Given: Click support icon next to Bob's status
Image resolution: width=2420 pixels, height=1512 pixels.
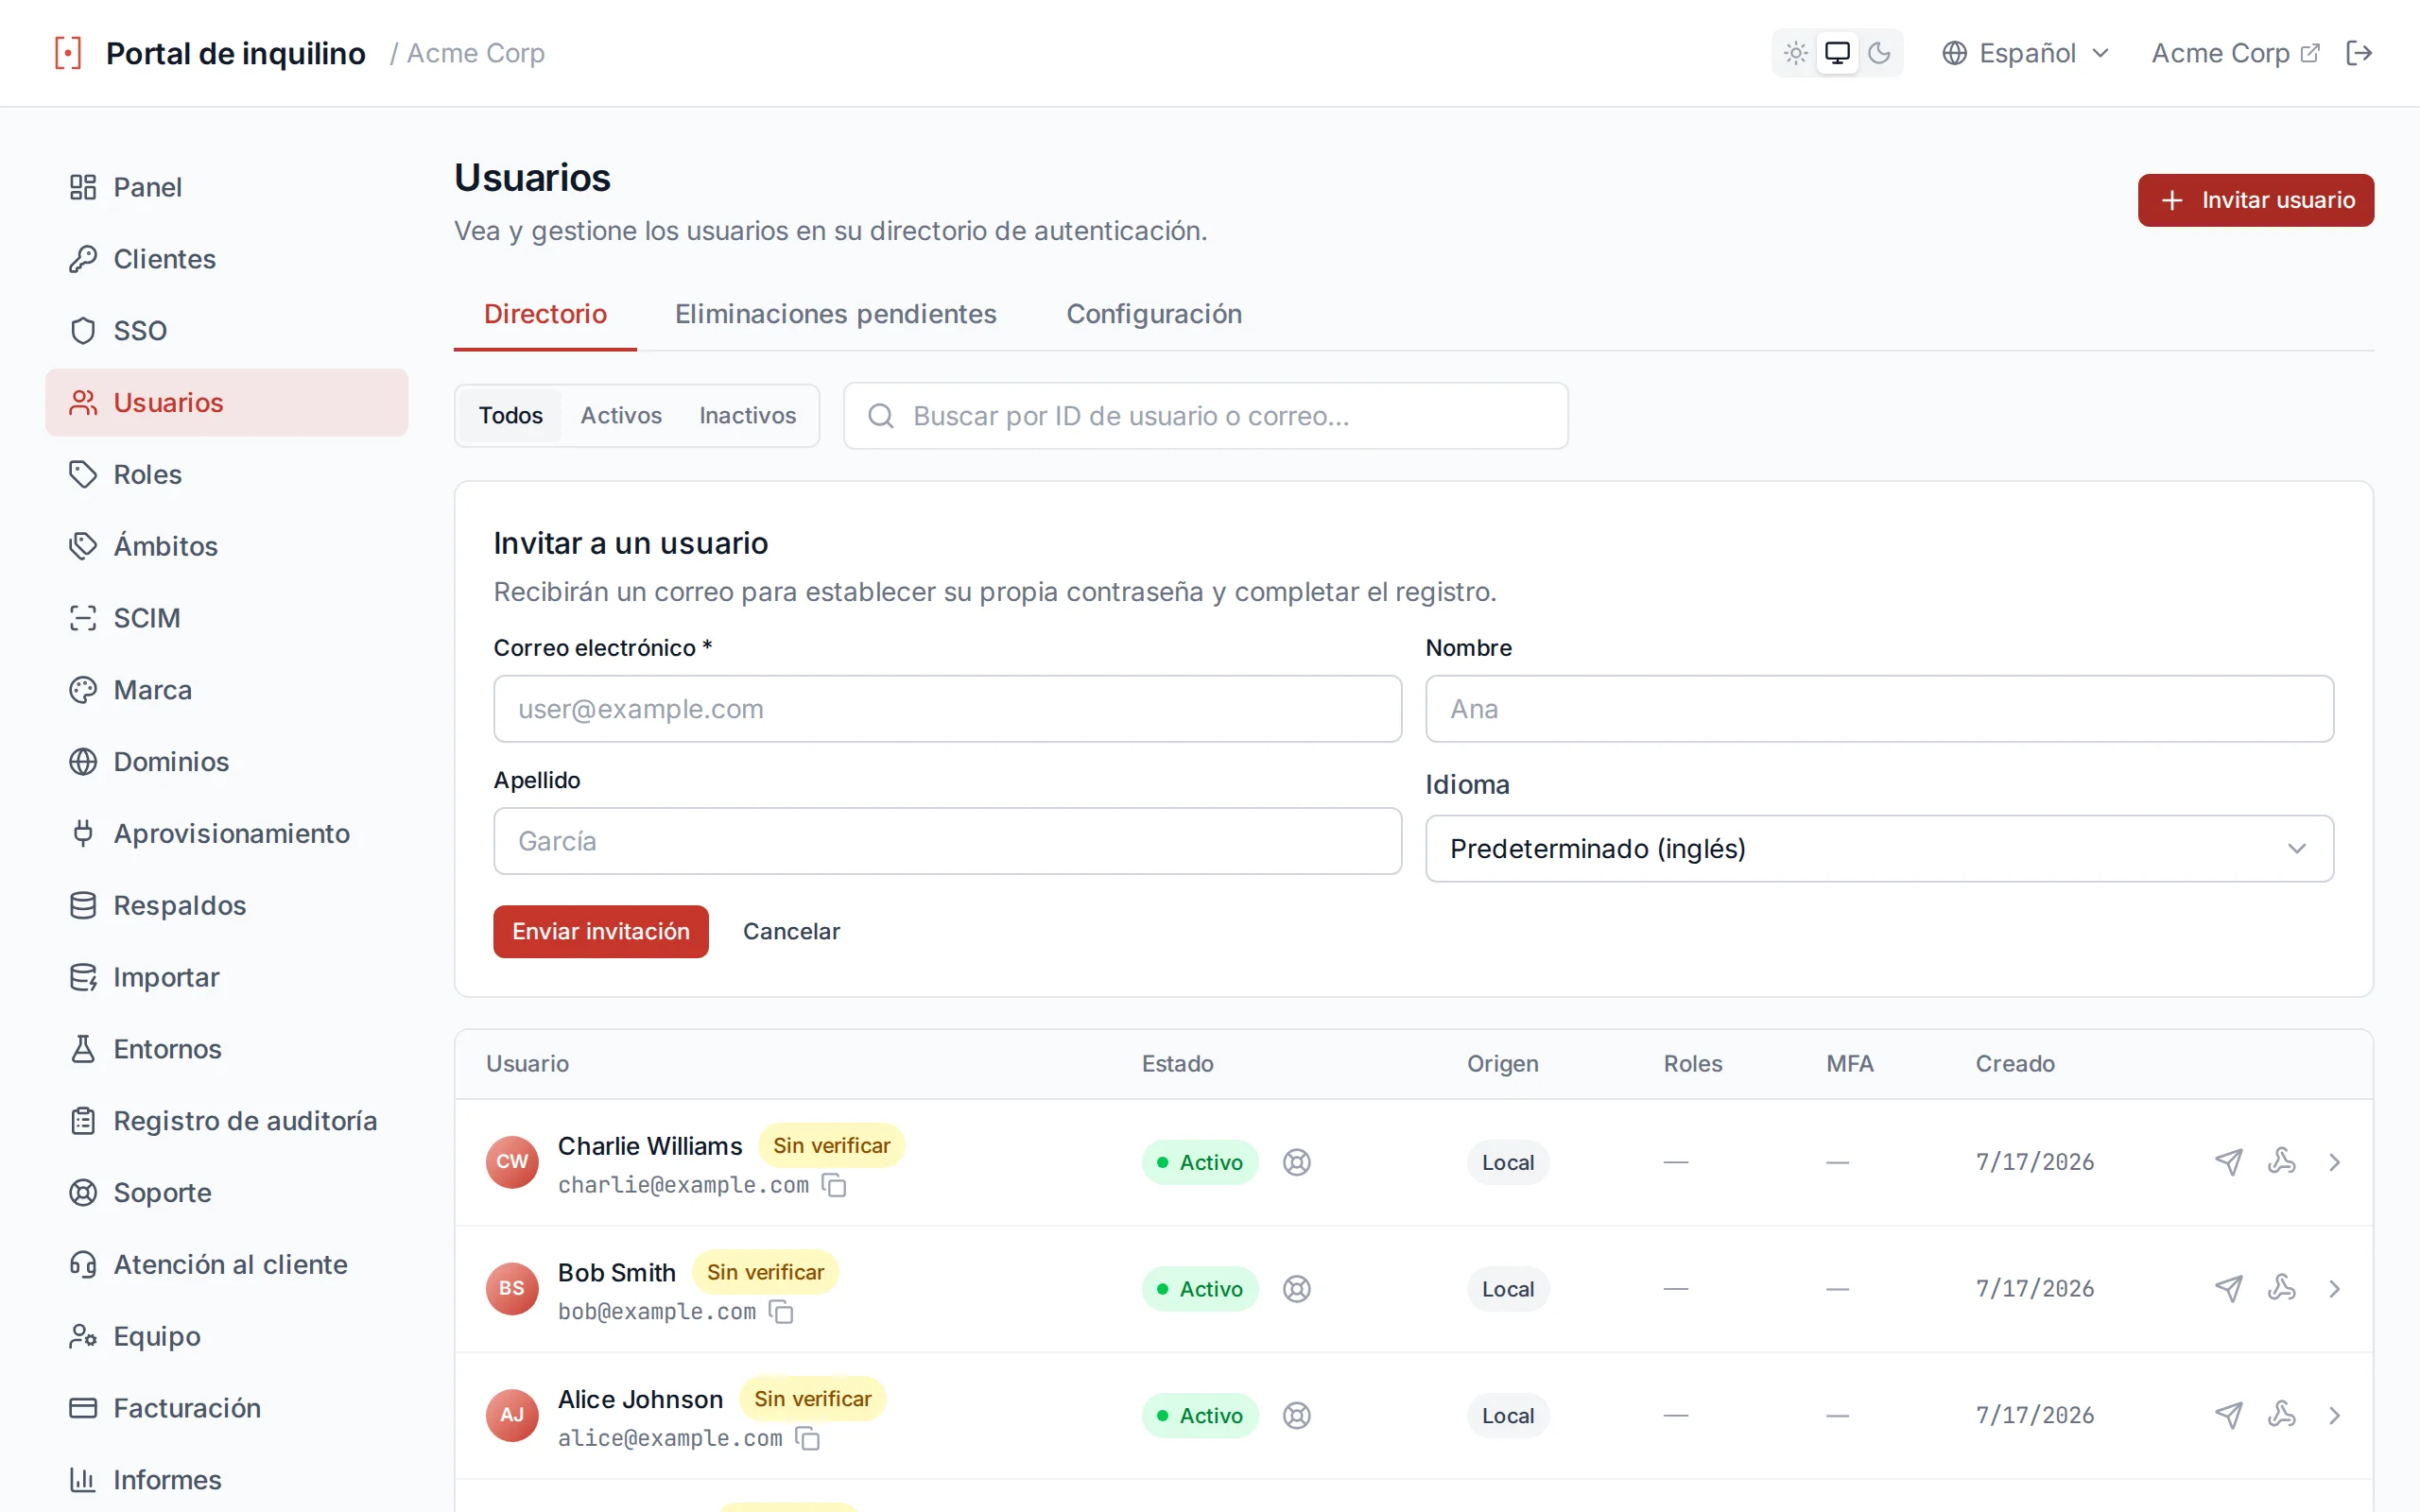Looking at the screenshot, I should point(1296,1289).
